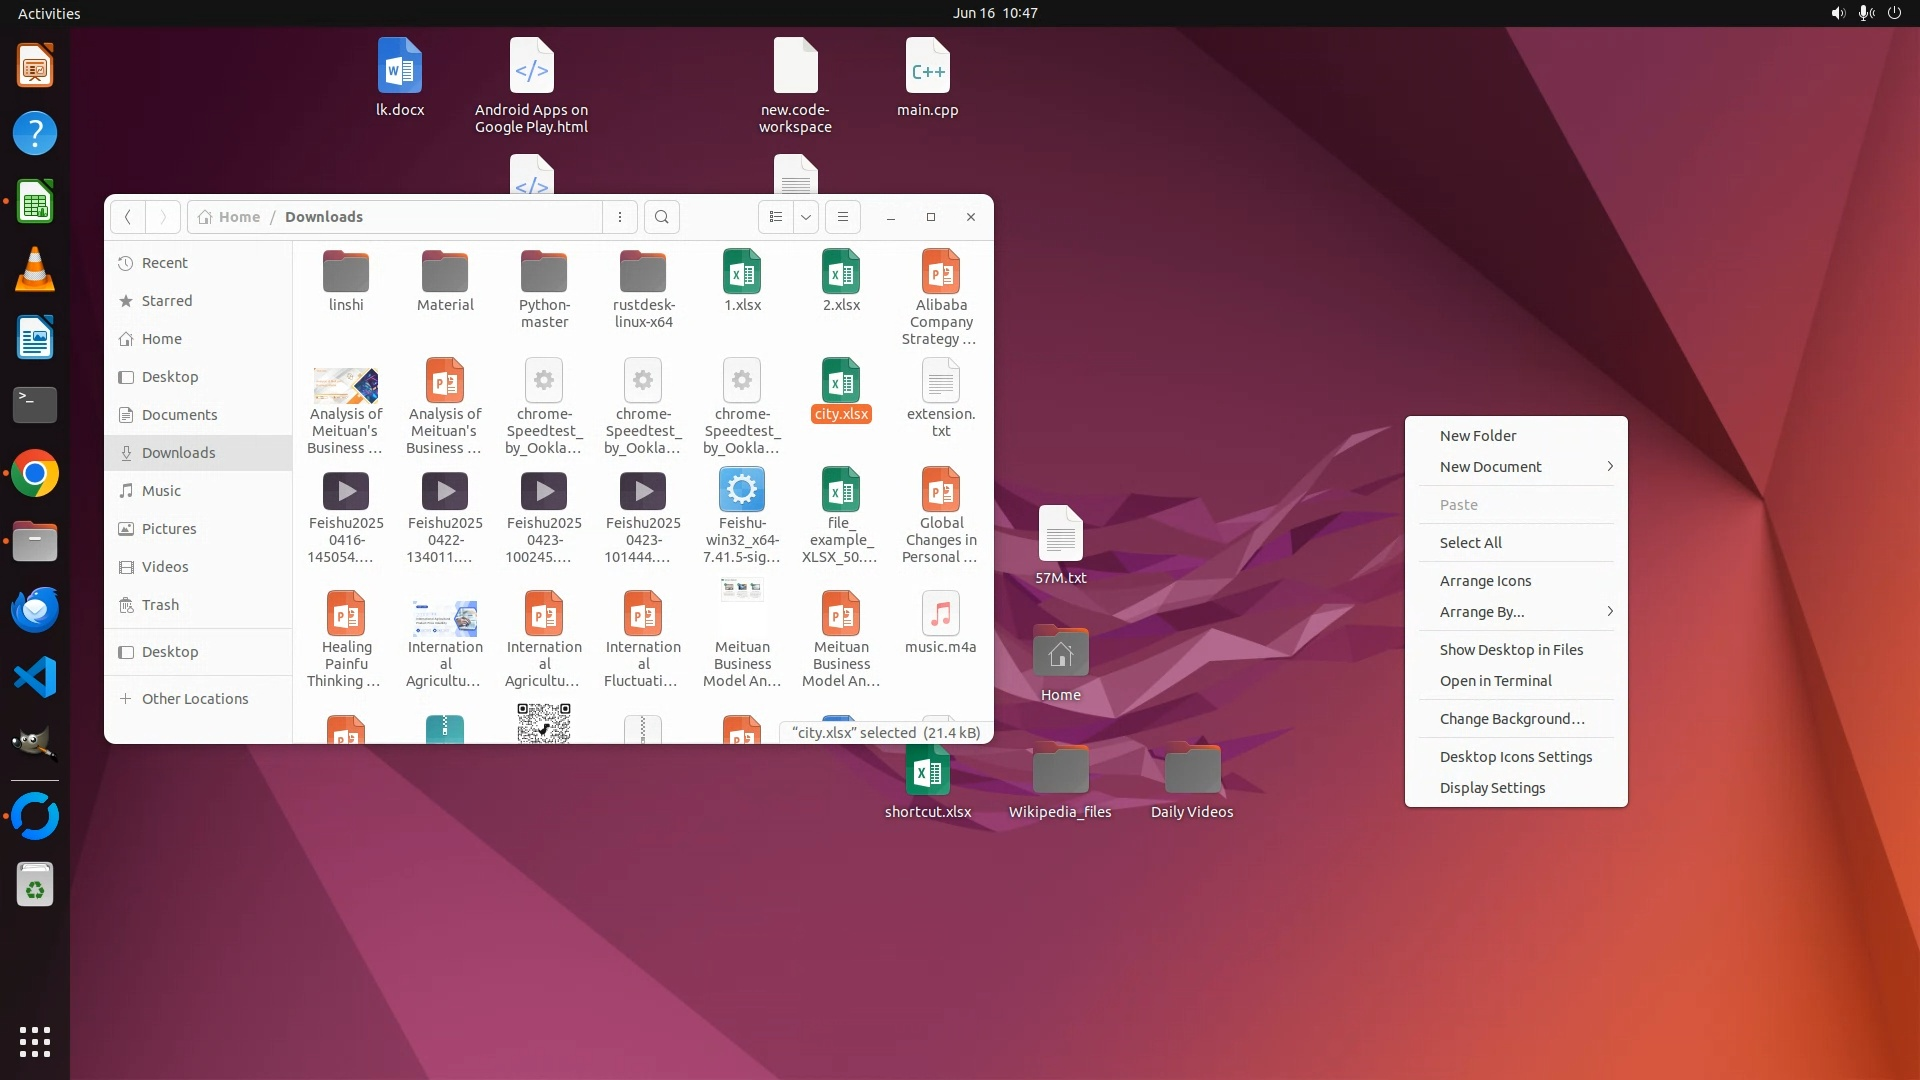This screenshot has width=1920, height=1080.
Task: Launch Google Chrome from the dock
Action: click(35, 474)
